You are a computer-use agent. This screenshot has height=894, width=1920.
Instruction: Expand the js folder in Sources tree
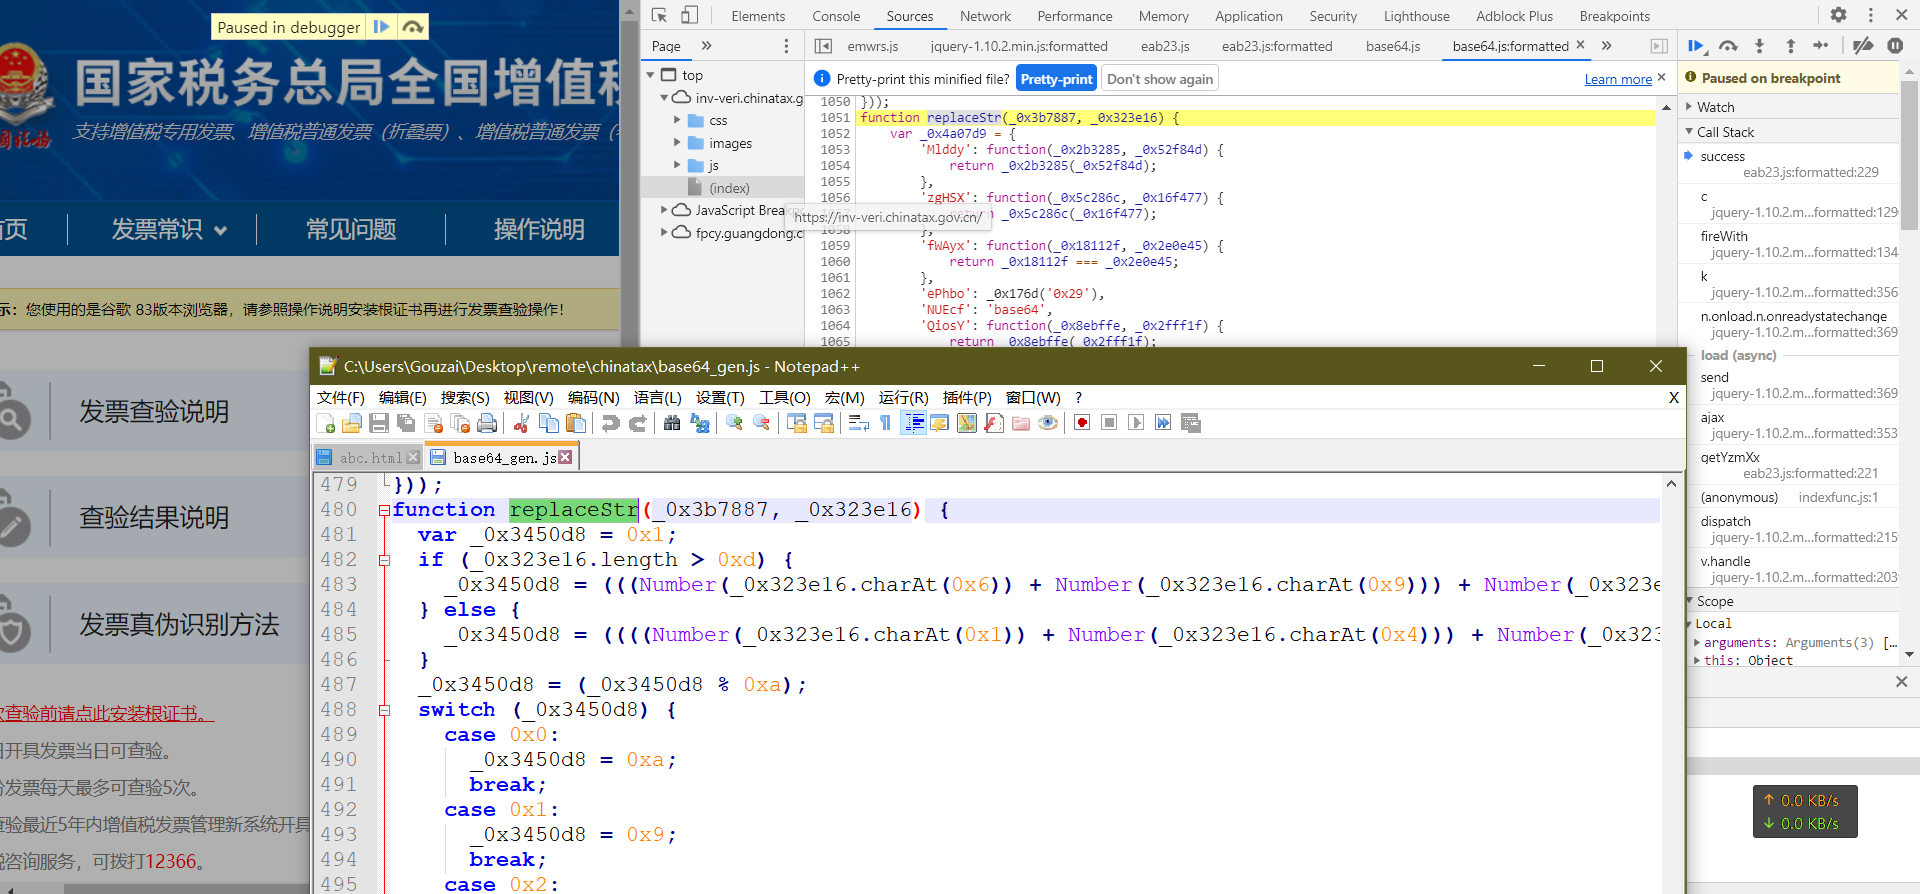click(x=677, y=165)
